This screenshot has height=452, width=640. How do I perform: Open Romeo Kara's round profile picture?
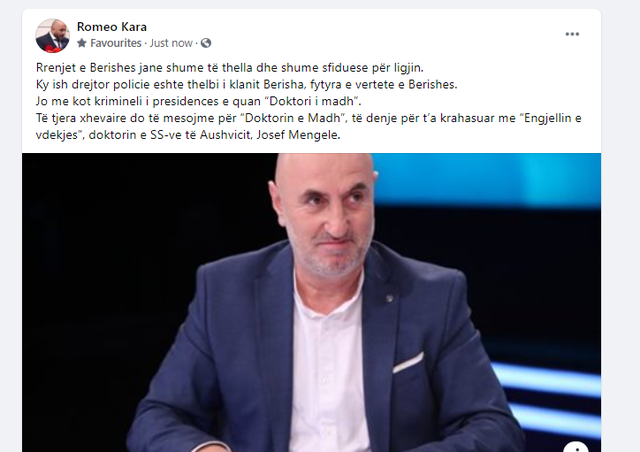52,36
